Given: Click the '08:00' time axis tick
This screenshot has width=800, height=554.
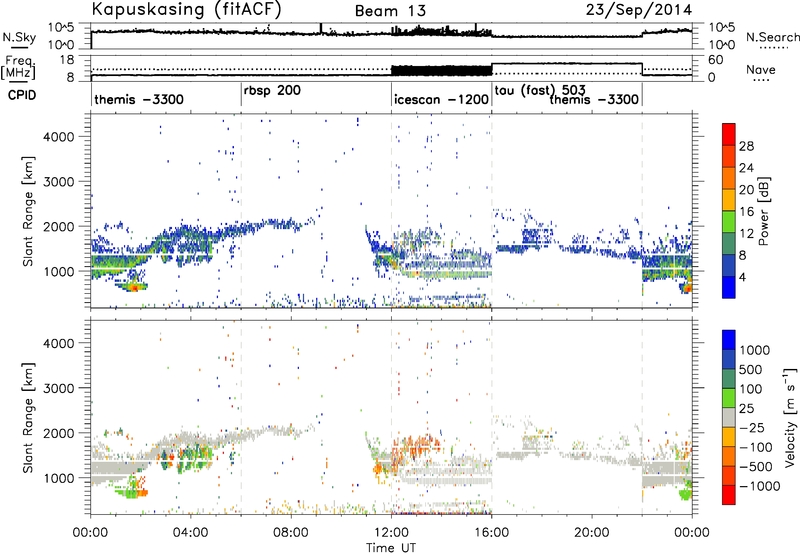Looking at the screenshot, I should (290, 533).
